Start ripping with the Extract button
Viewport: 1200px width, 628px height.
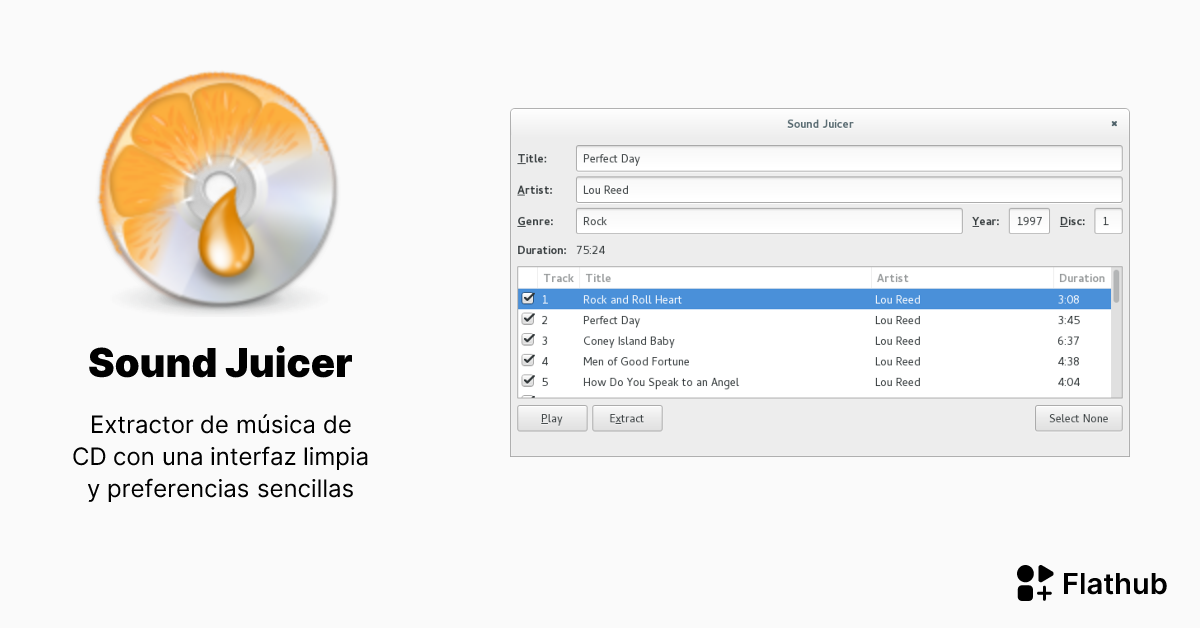tap(627, 418)
